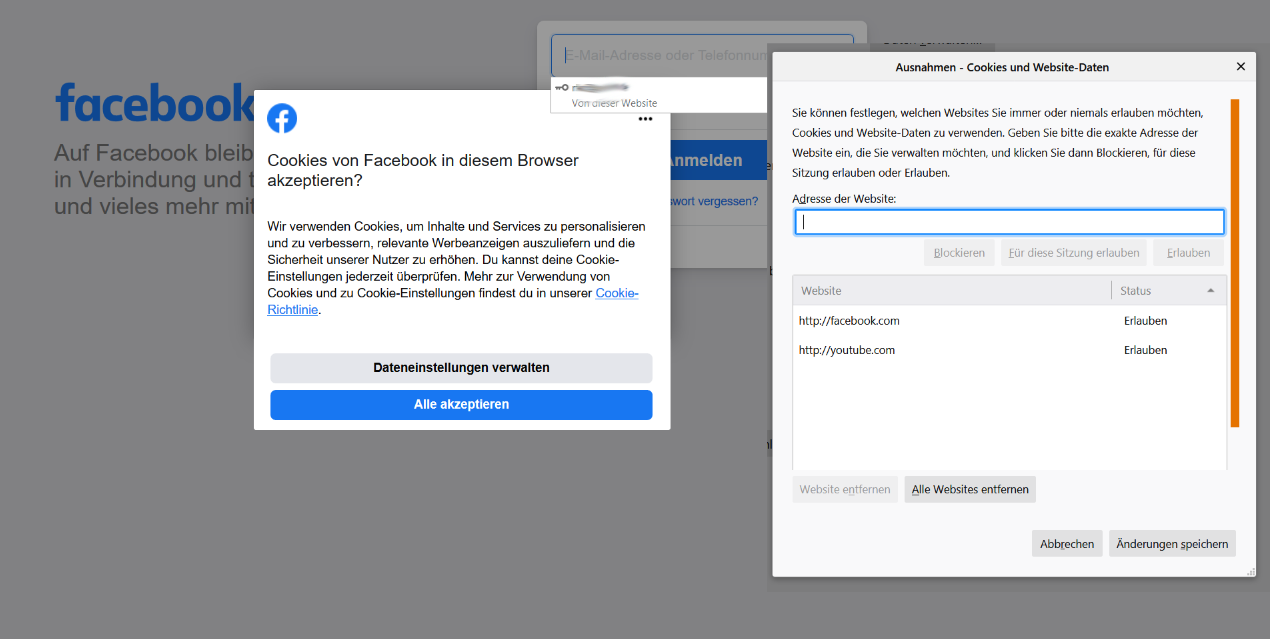Screen dimensions: 1270x639
Task: Click the resize grip of Ausnahmen dialog
Action: [1251, 571]
